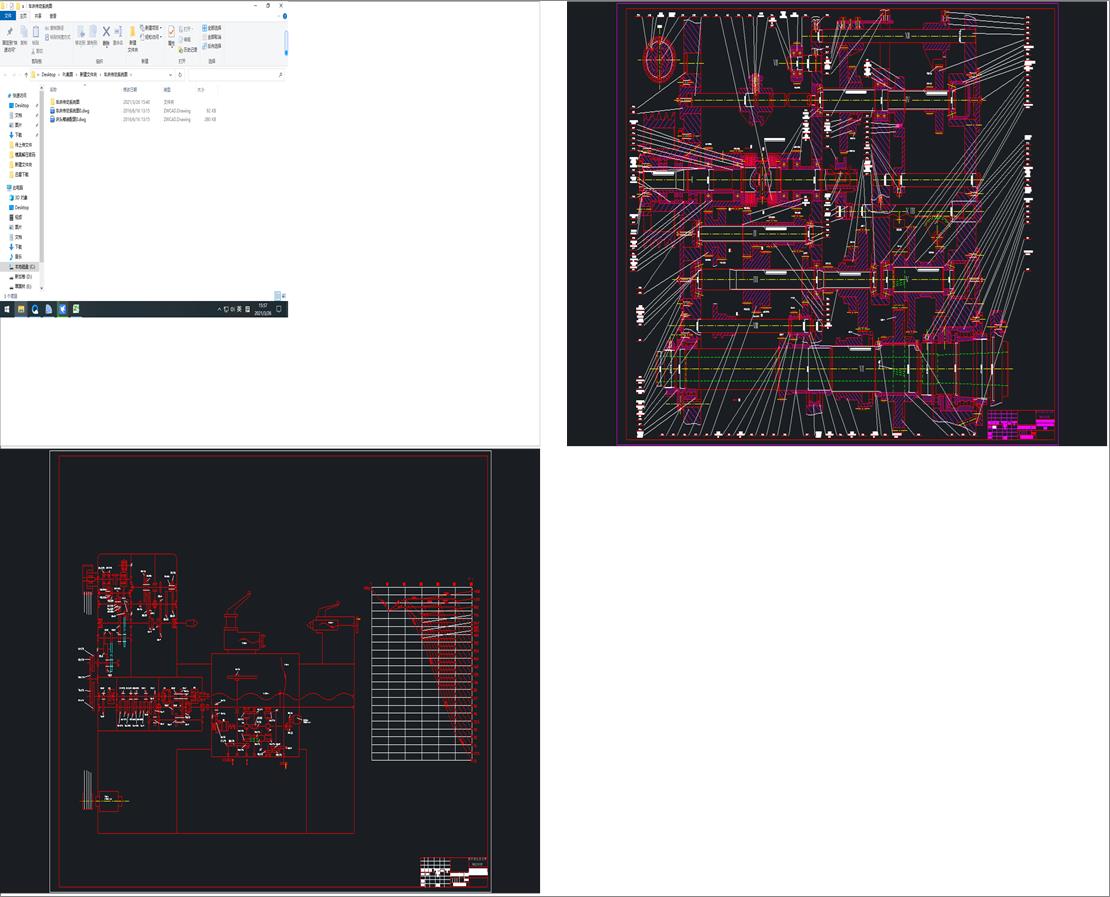Open the Open dropdown in the ribbon
This screenshot has width=1110, height=897.
186,29
